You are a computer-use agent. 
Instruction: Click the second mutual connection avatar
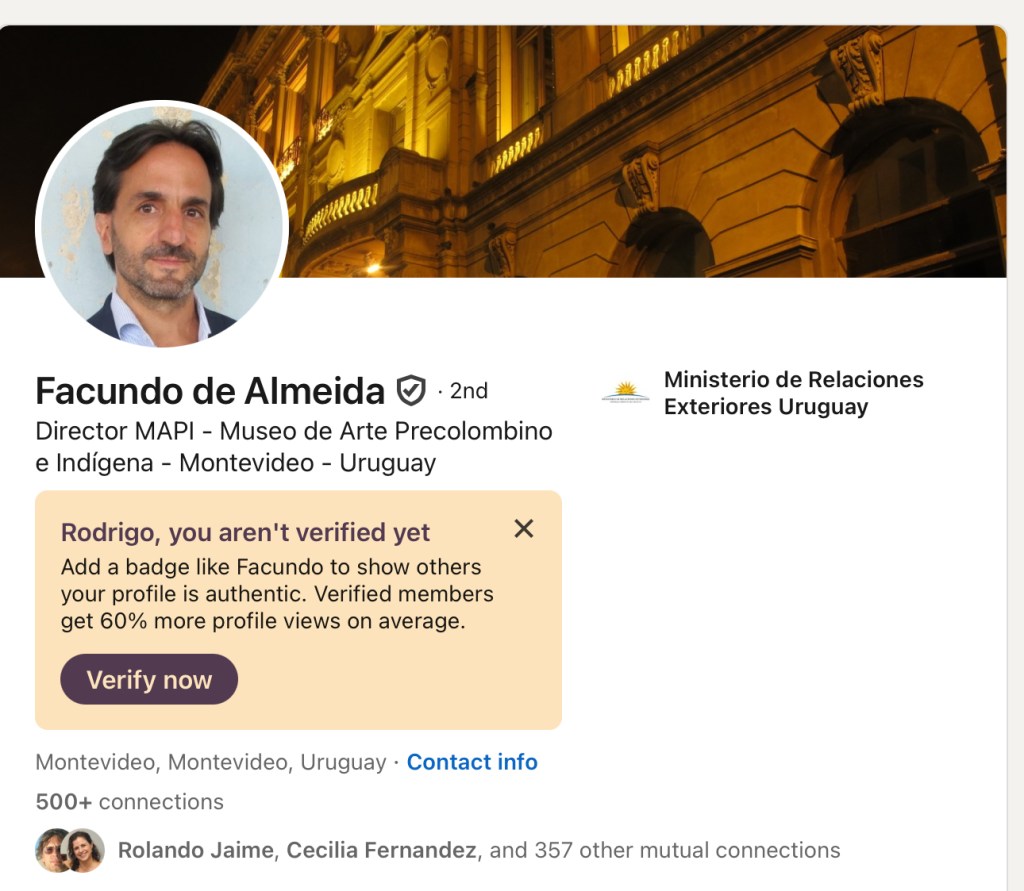[86, 850]
